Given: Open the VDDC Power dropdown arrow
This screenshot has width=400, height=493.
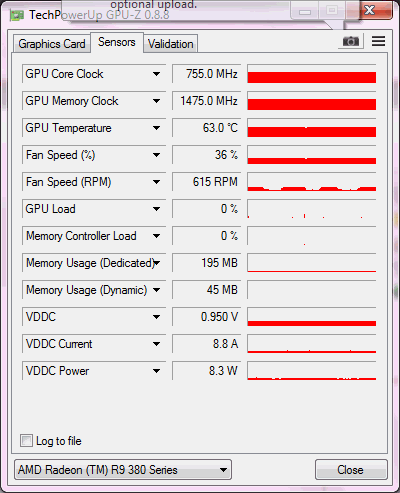Looking at the screenshot, I should [156, 371].
